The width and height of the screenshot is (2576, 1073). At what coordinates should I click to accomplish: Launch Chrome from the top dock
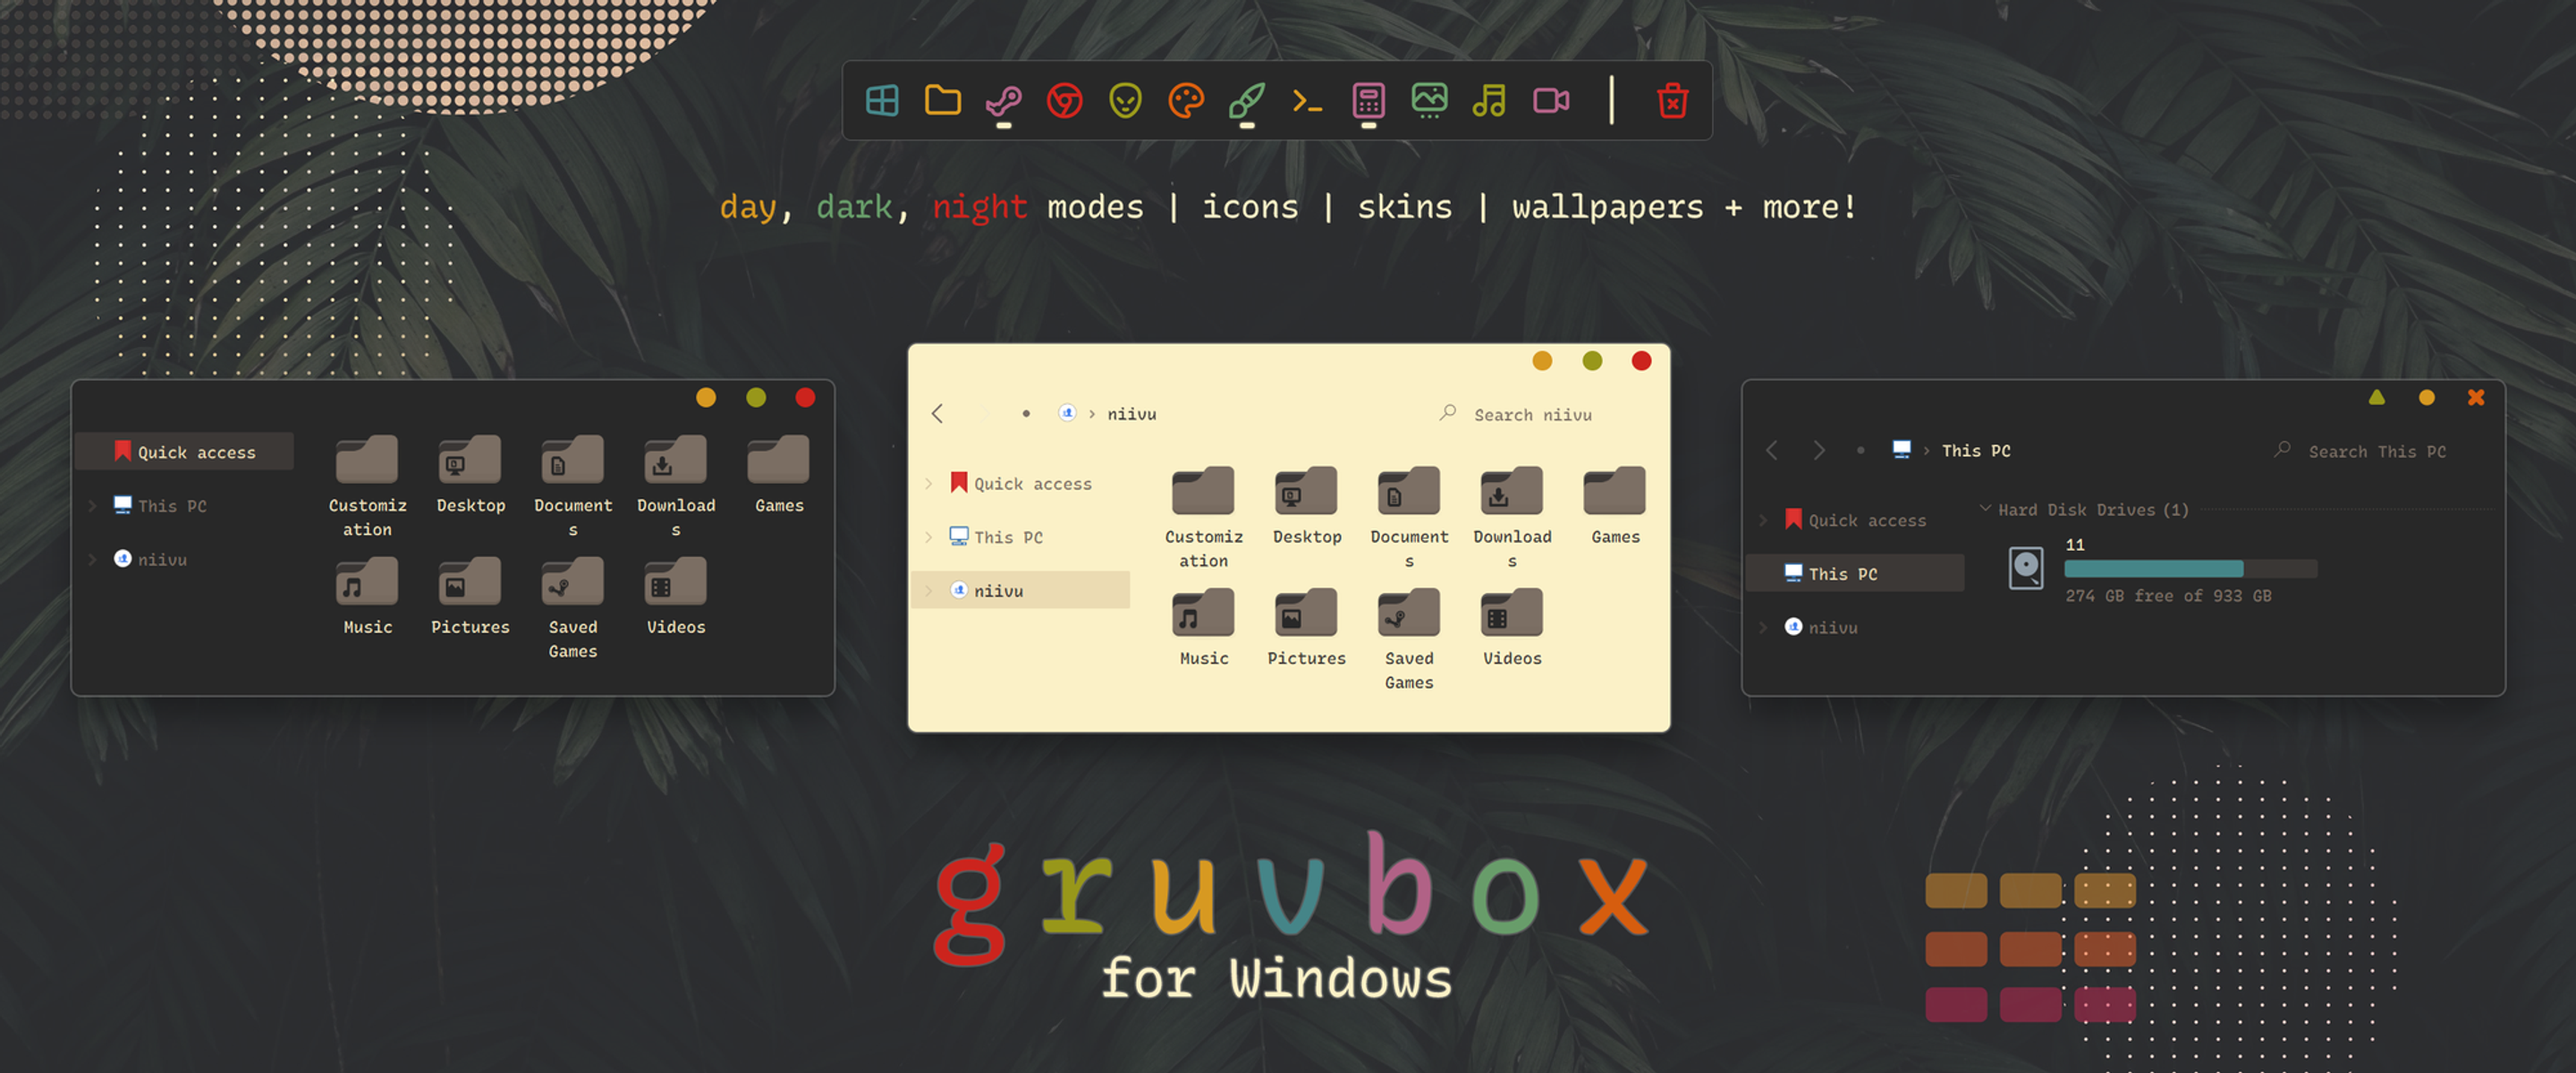(x=1064, y=101)
